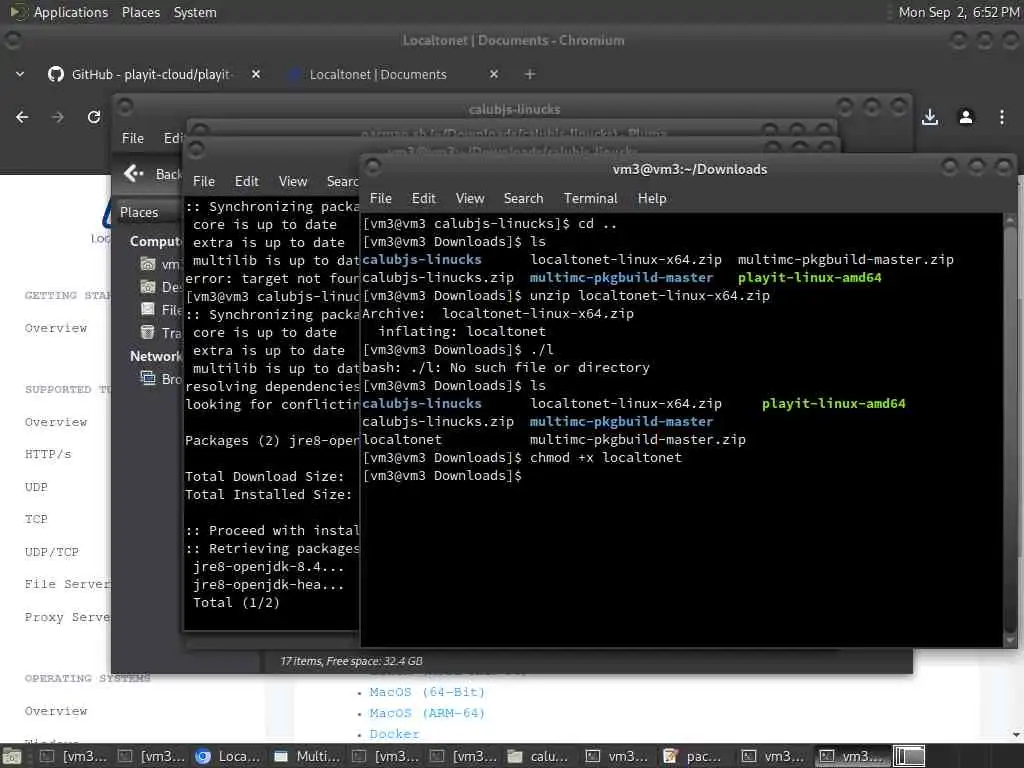
Task: Click file manager status text 17 items free space
Action: 351,661
